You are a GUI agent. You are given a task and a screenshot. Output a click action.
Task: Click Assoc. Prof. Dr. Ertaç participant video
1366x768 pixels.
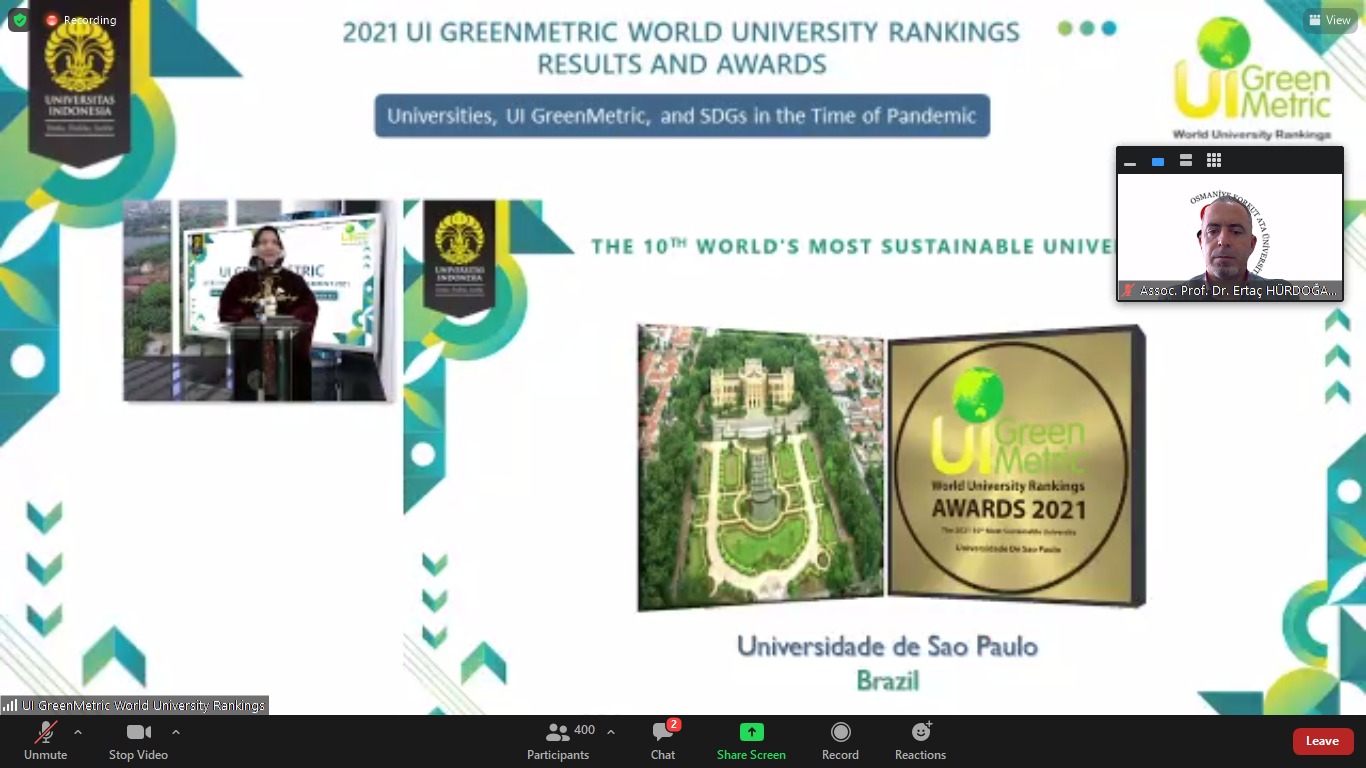1230,237
